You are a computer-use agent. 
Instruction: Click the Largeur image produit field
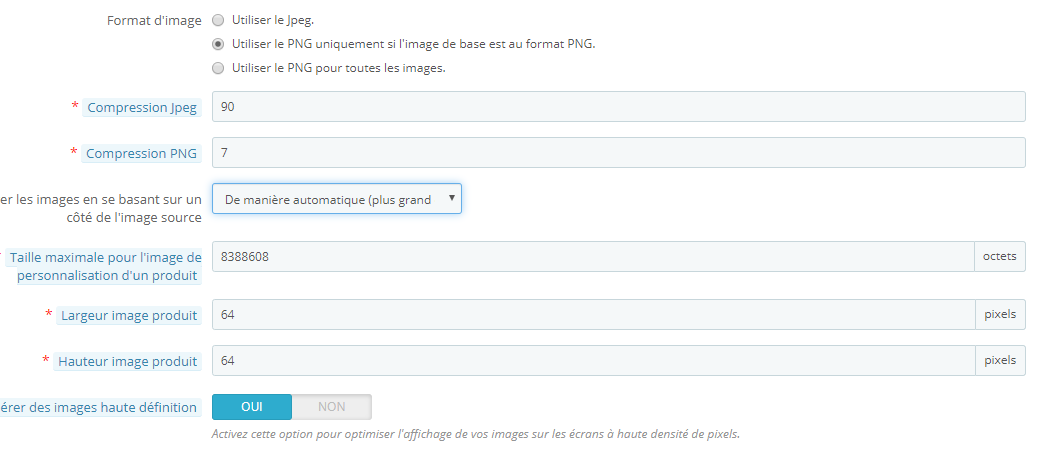pos(593,314)
